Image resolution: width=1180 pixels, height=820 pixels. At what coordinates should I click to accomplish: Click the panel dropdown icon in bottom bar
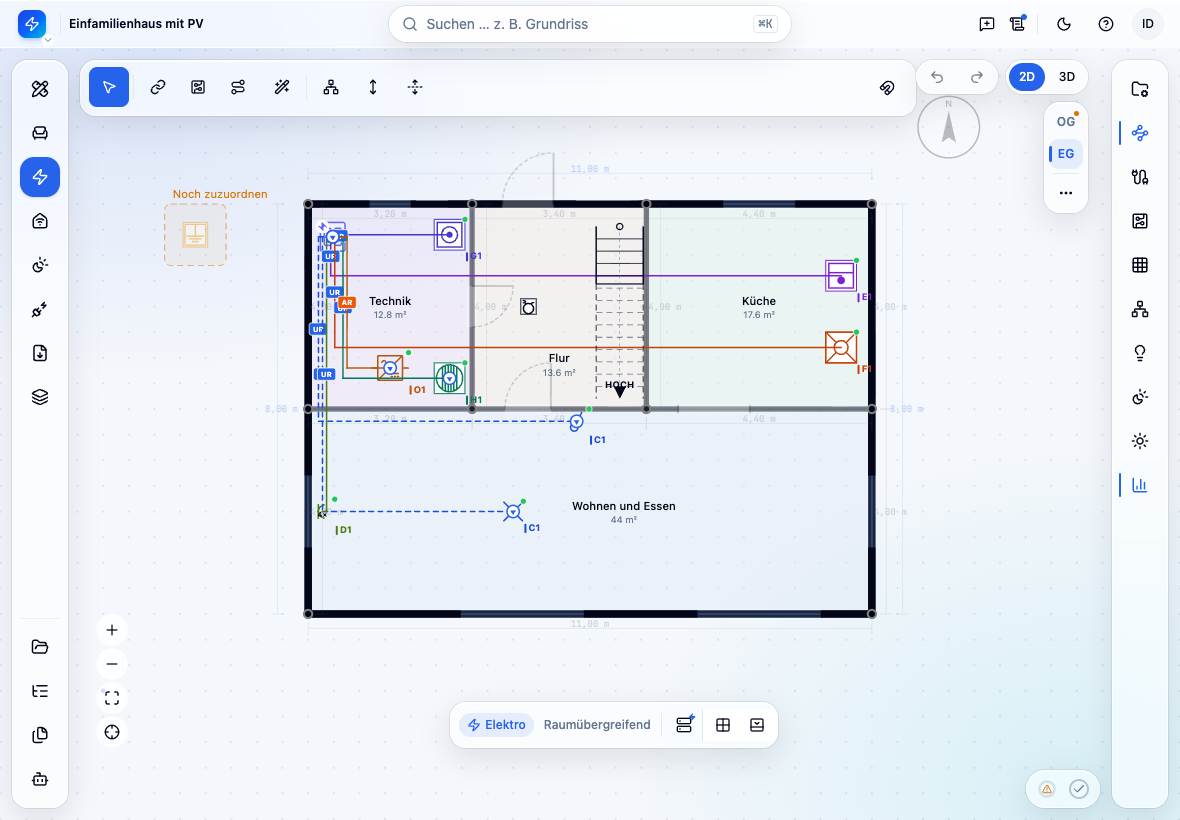757,724
